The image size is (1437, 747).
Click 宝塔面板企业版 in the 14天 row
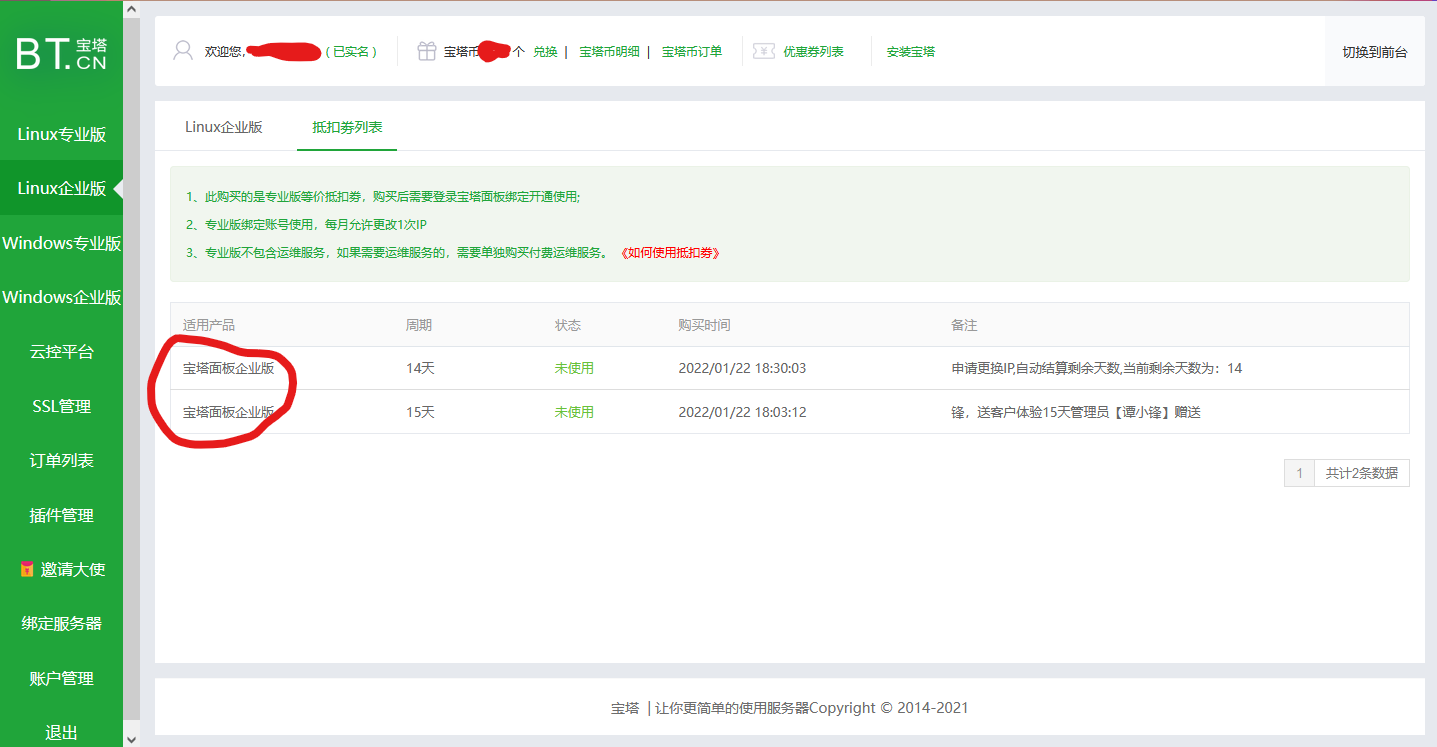coord(228,368)
